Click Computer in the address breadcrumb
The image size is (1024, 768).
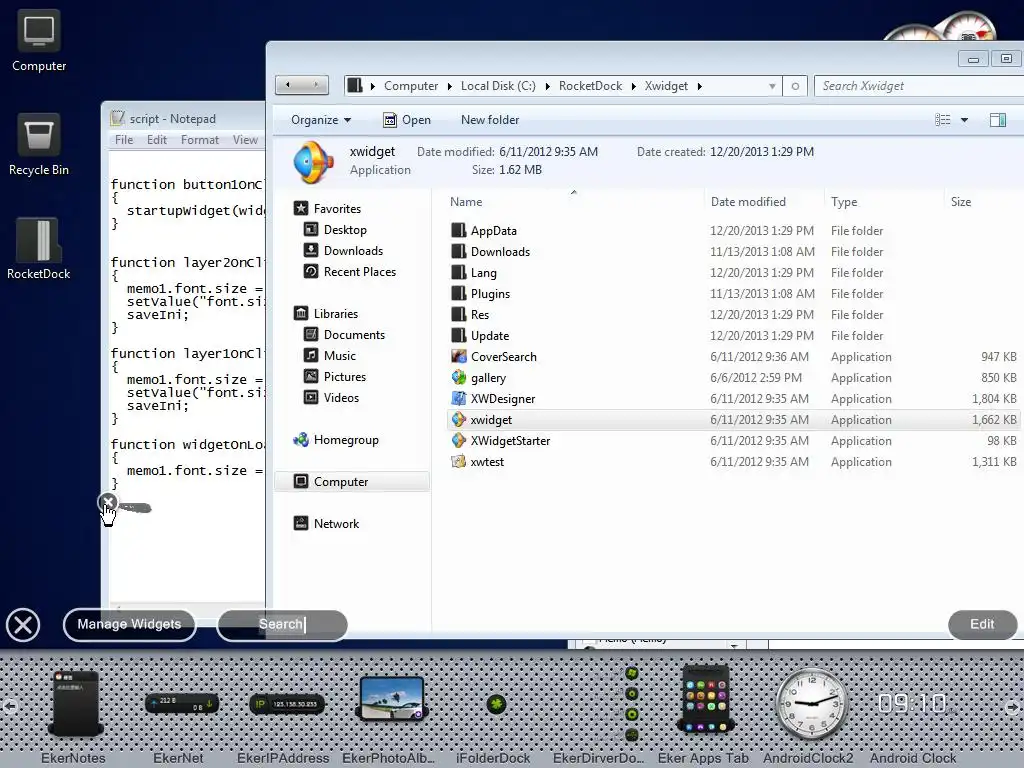[x=411, y=86]
